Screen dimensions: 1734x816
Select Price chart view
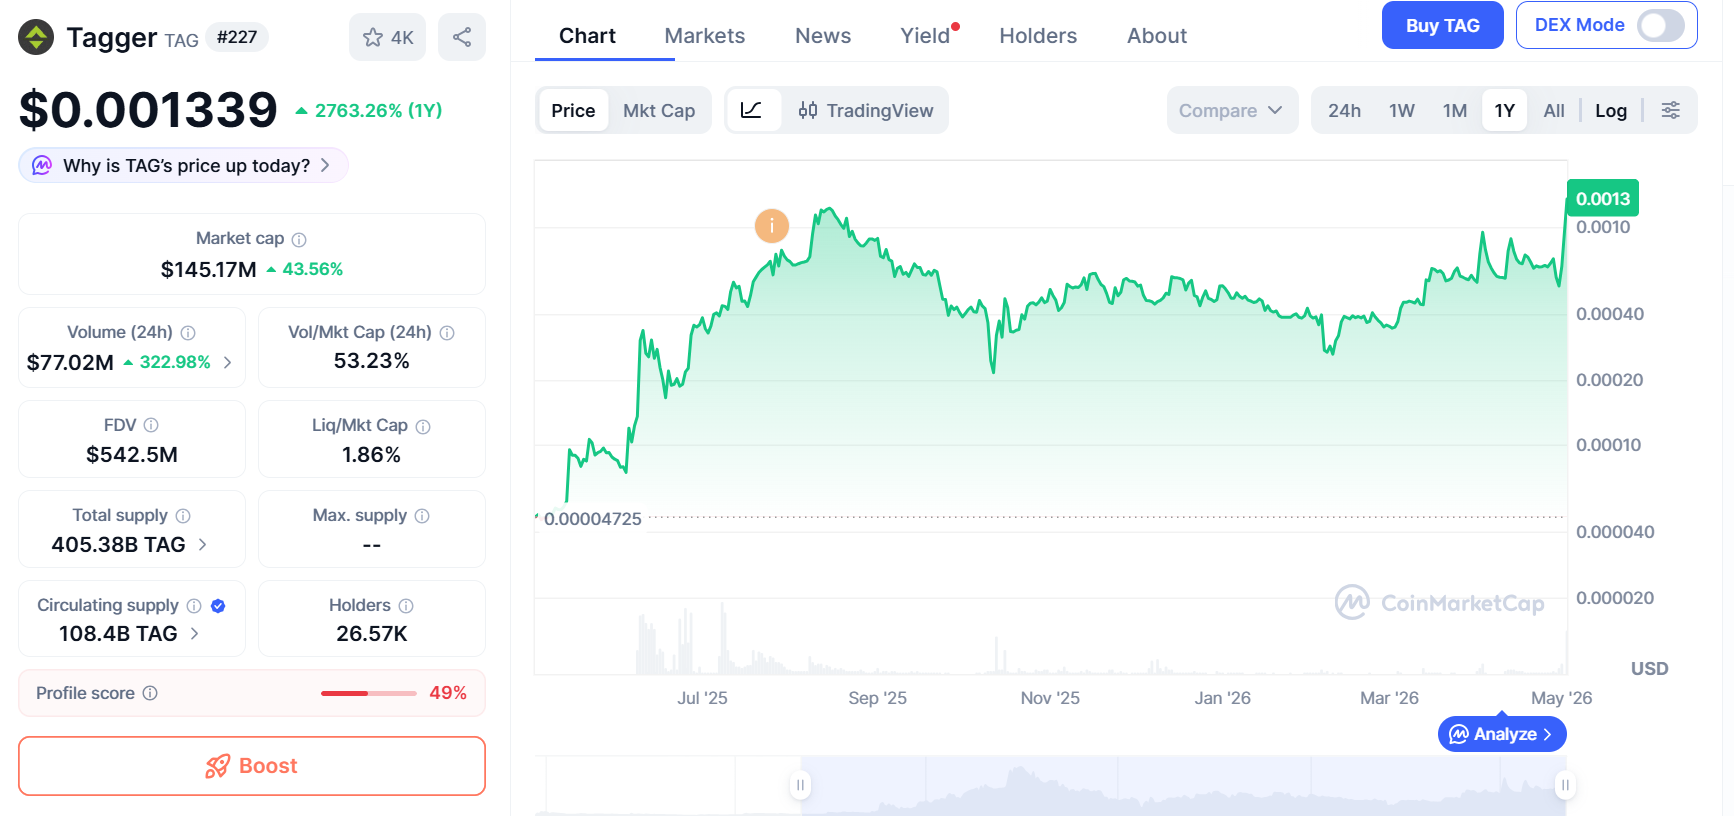tap(573, 110)
